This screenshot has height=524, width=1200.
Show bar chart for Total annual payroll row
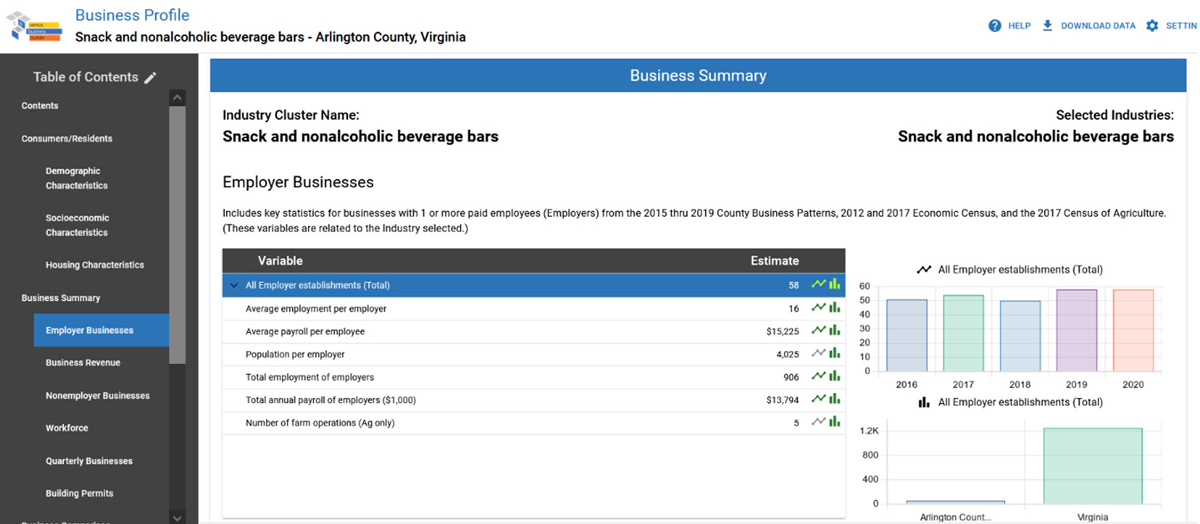click(x=834, y=400)
